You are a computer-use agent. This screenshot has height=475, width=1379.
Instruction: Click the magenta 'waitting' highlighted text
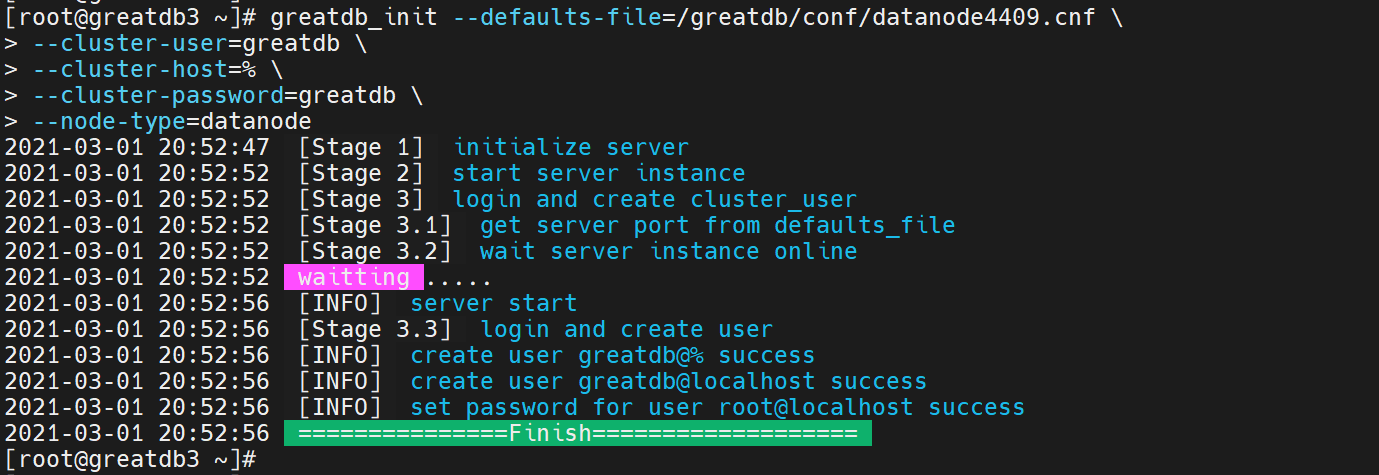(x=354, y=278)
